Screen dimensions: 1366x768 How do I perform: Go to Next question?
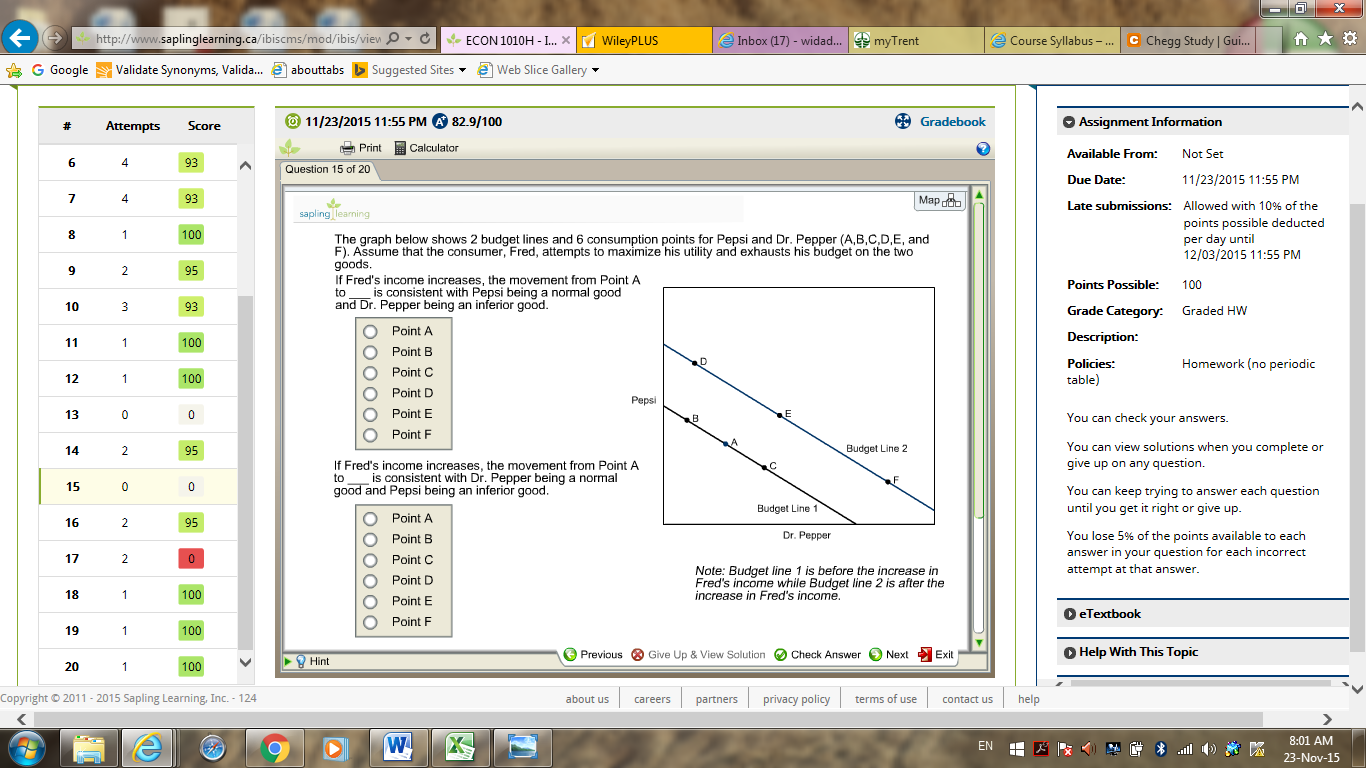(888, 655)
